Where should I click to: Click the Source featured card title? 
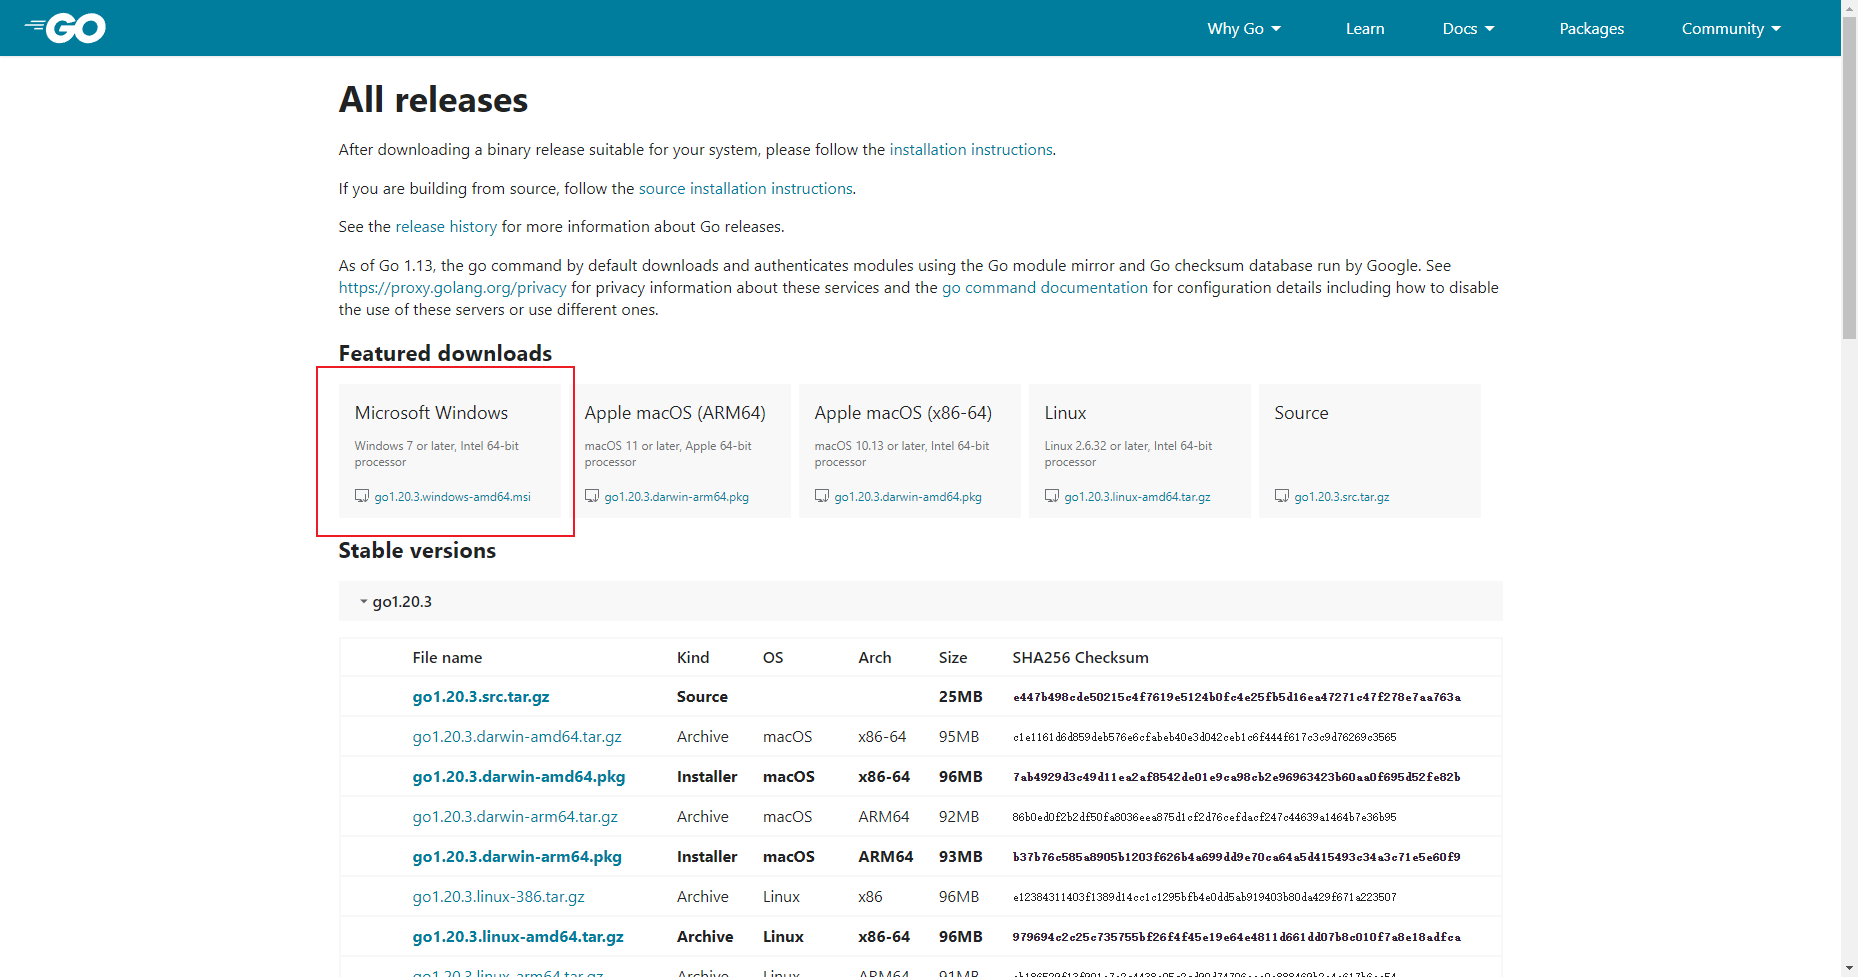coord(1301,413)
